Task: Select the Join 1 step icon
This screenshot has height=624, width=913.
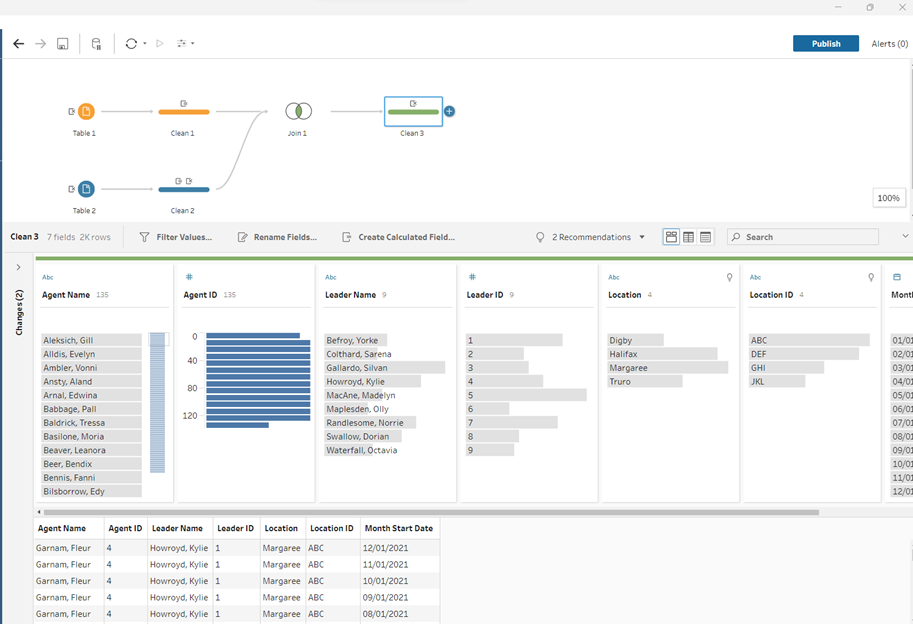Action: point(298,112)
